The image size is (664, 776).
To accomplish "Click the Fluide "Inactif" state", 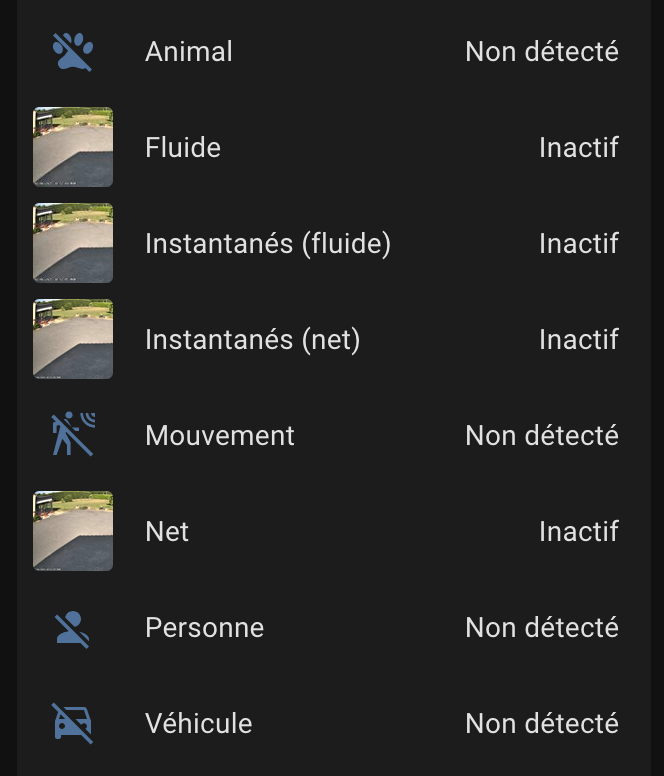I will tap(579, 147).
